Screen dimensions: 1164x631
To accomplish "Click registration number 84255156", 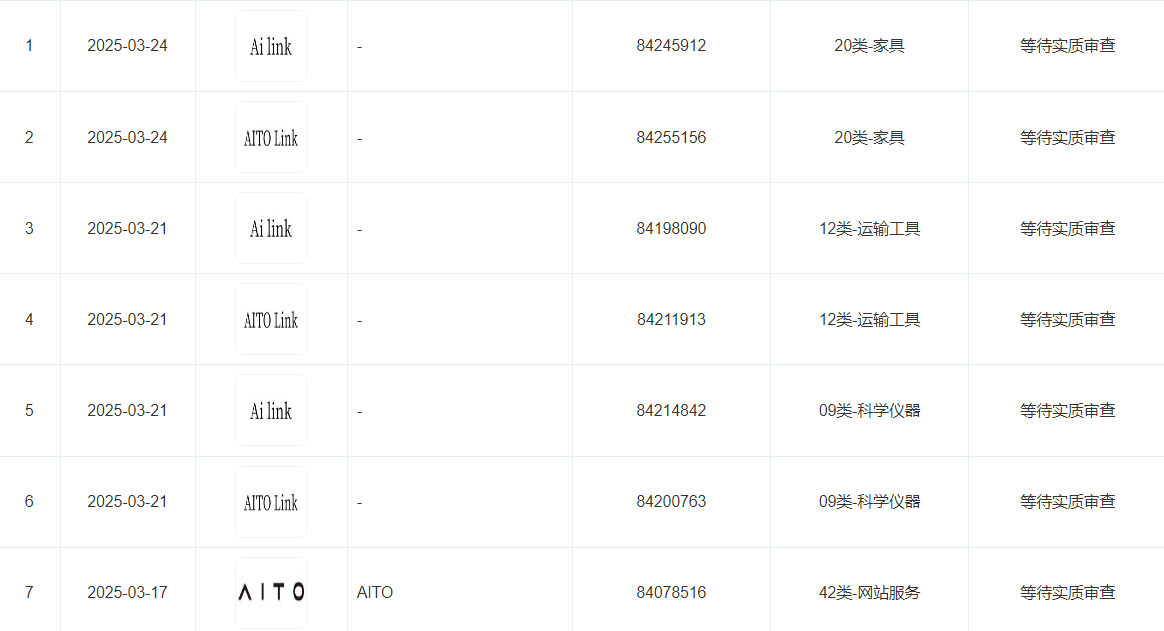I will (x=671, y=137).
